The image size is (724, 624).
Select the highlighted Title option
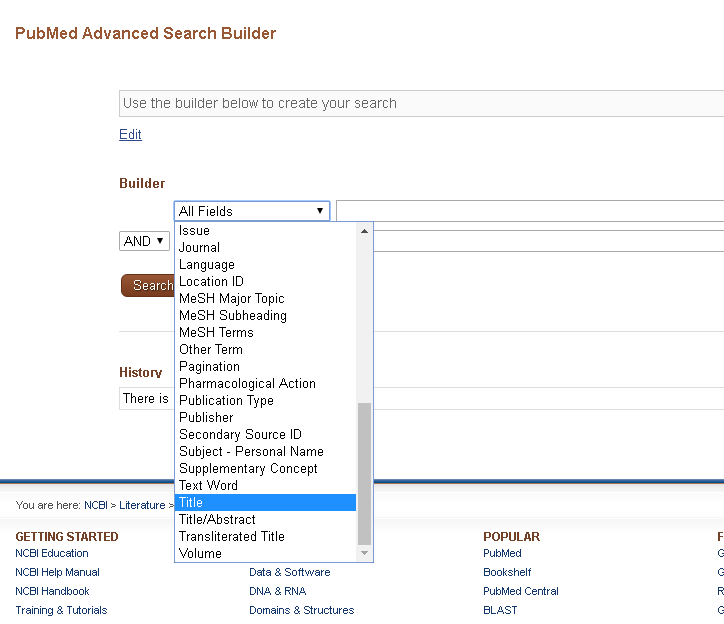[x=265, y=503]
